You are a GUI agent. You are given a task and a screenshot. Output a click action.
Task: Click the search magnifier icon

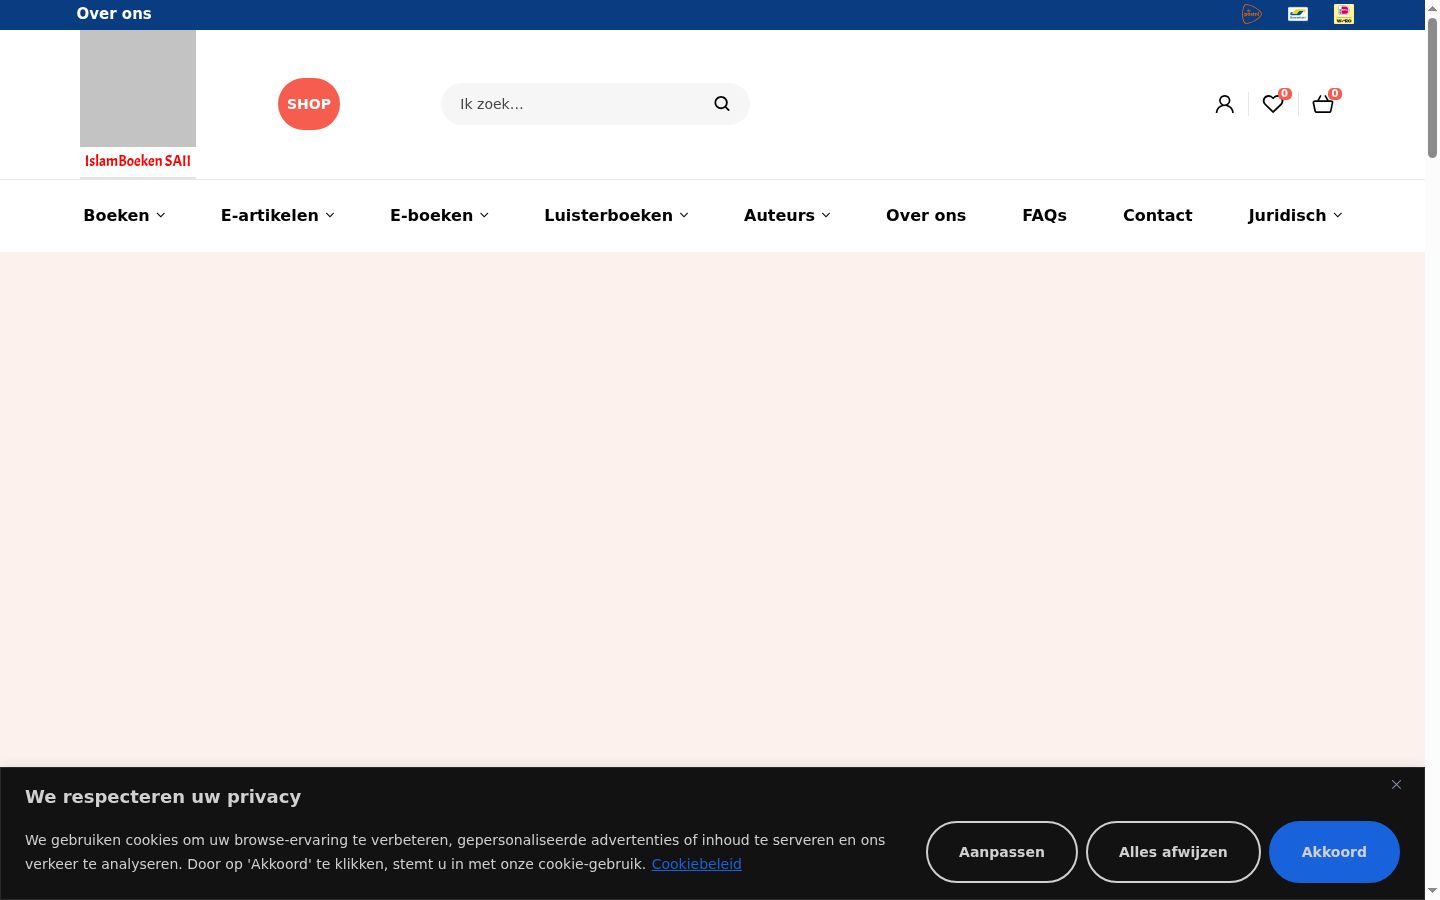point(722,104)
